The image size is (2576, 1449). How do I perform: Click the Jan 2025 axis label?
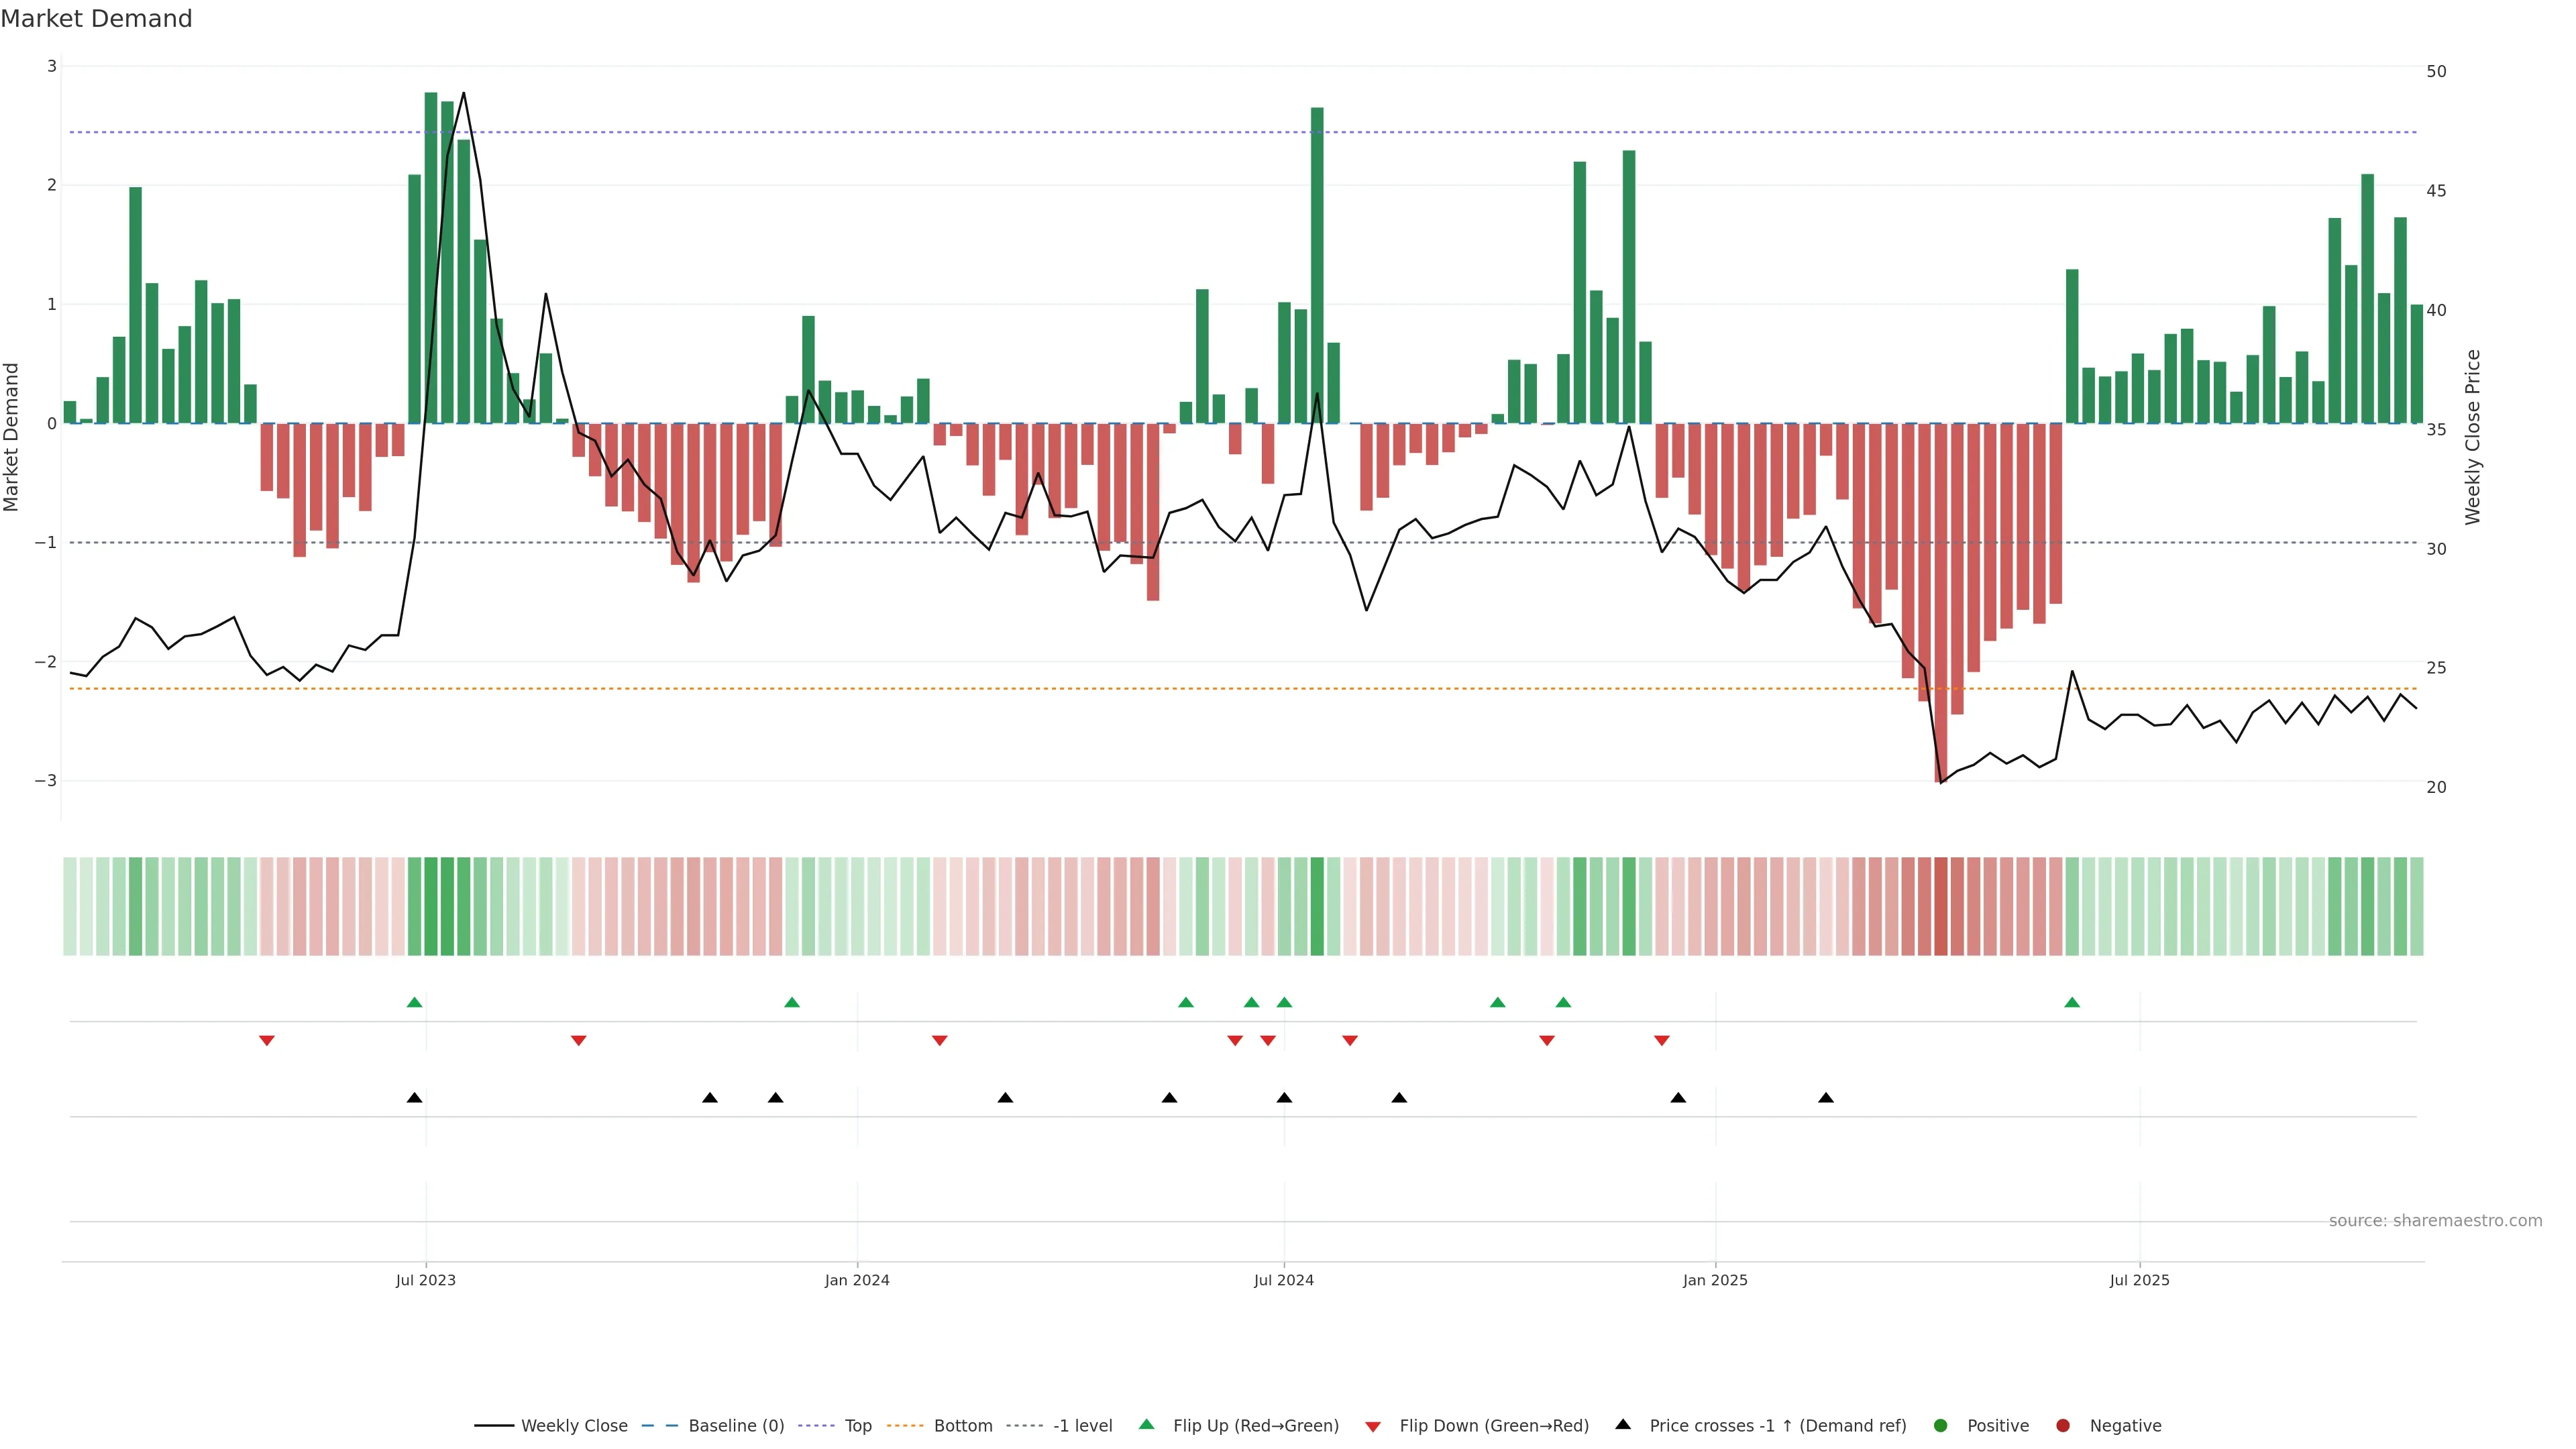tap(1715, 1281)
